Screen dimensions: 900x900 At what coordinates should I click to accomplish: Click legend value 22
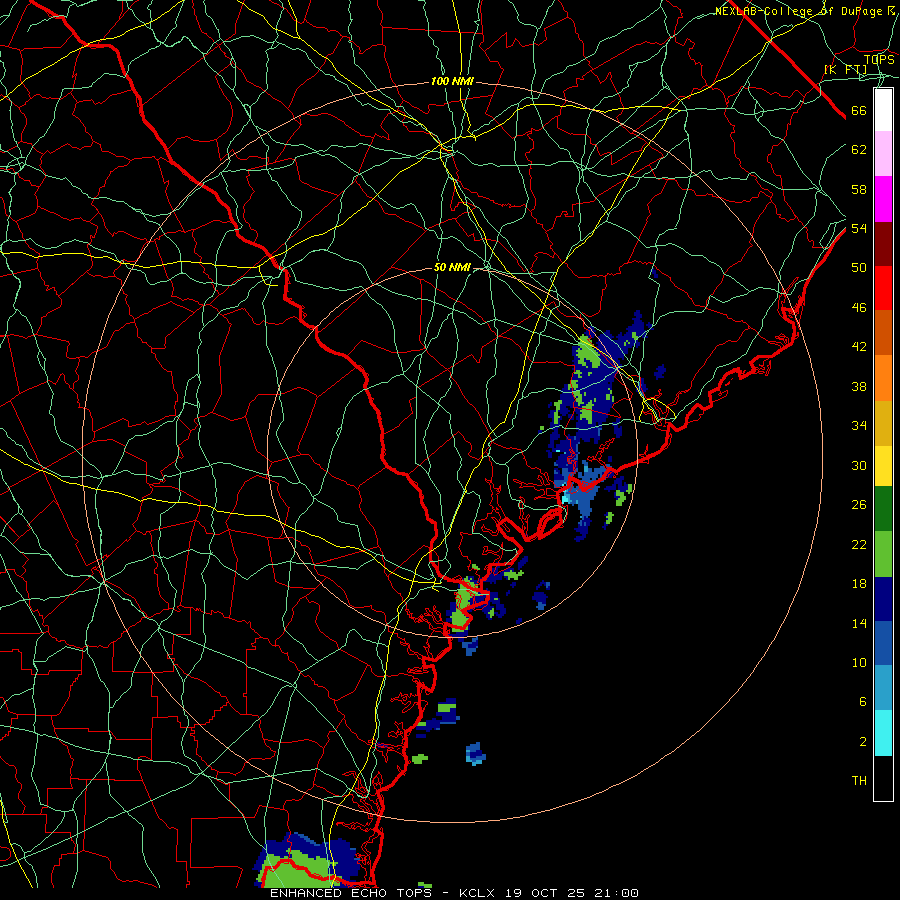click(859, 544)
